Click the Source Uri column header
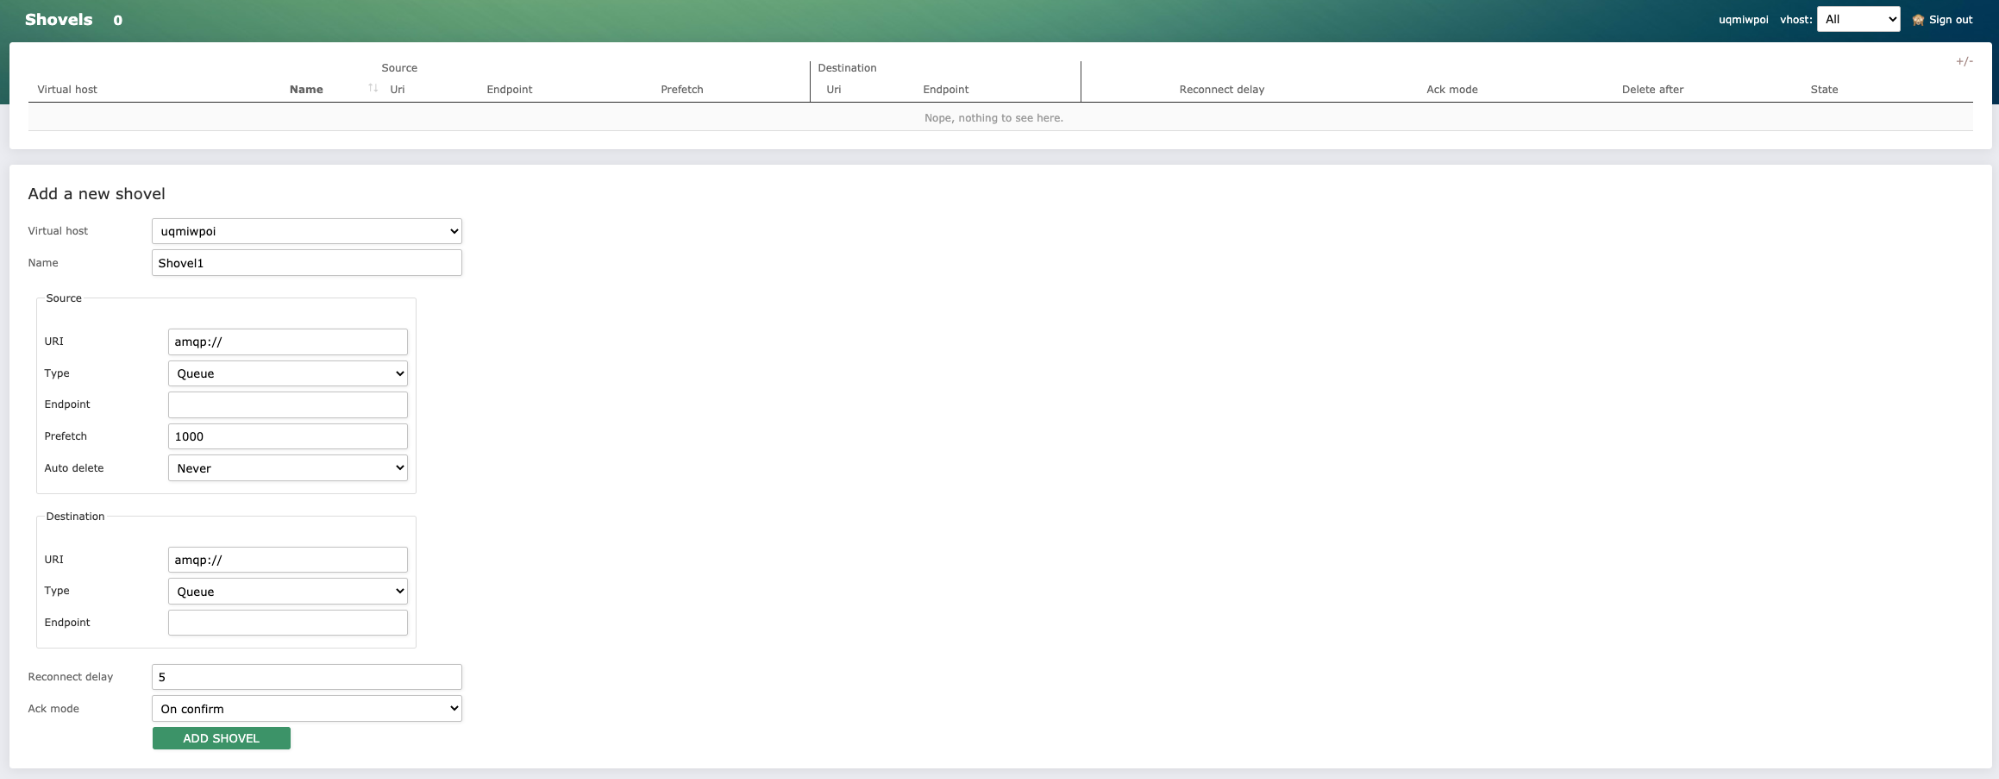Viewport: 1999px width, 779px height. (x=397, y=90)
